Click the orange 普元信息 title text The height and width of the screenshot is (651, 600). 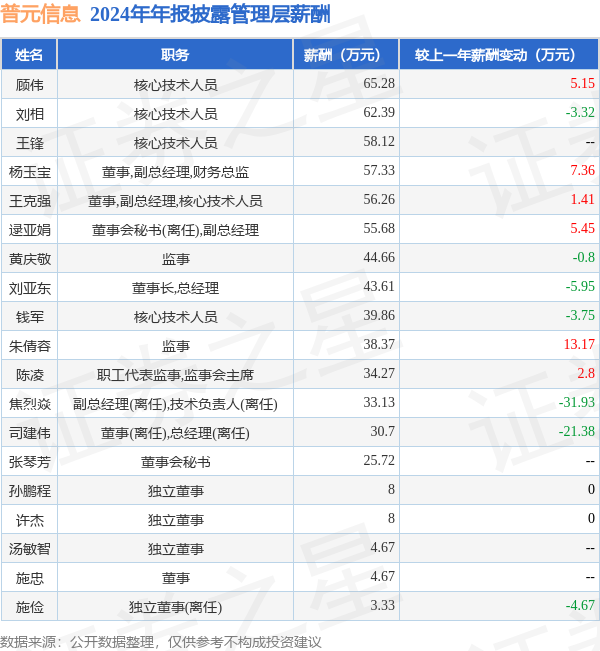click(x=40, y=14)
